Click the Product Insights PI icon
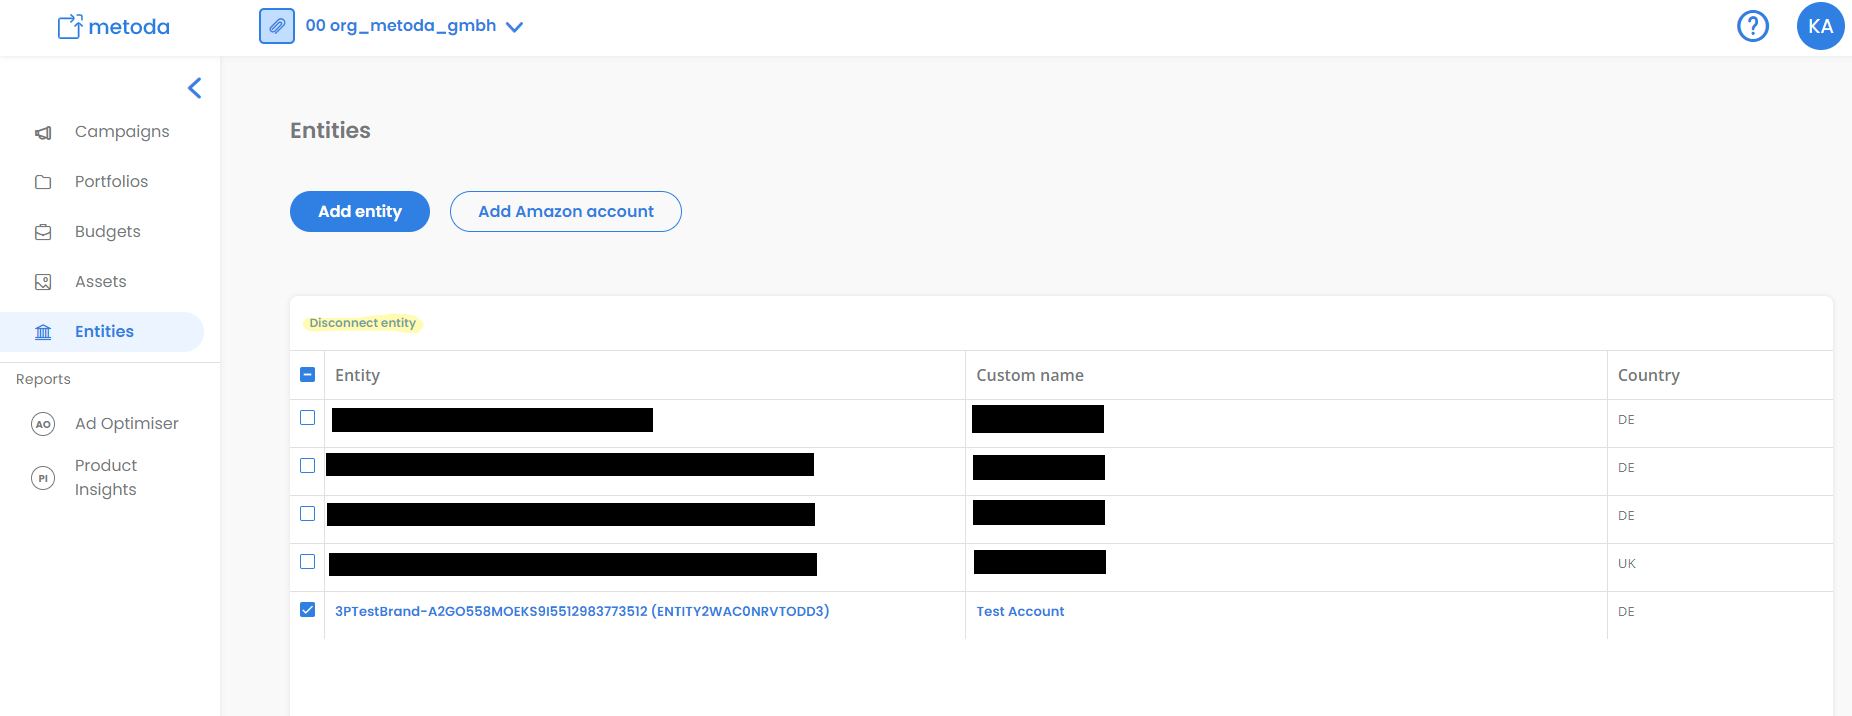This screenshot has height=716, width=1852. click(x=43, y=478)
